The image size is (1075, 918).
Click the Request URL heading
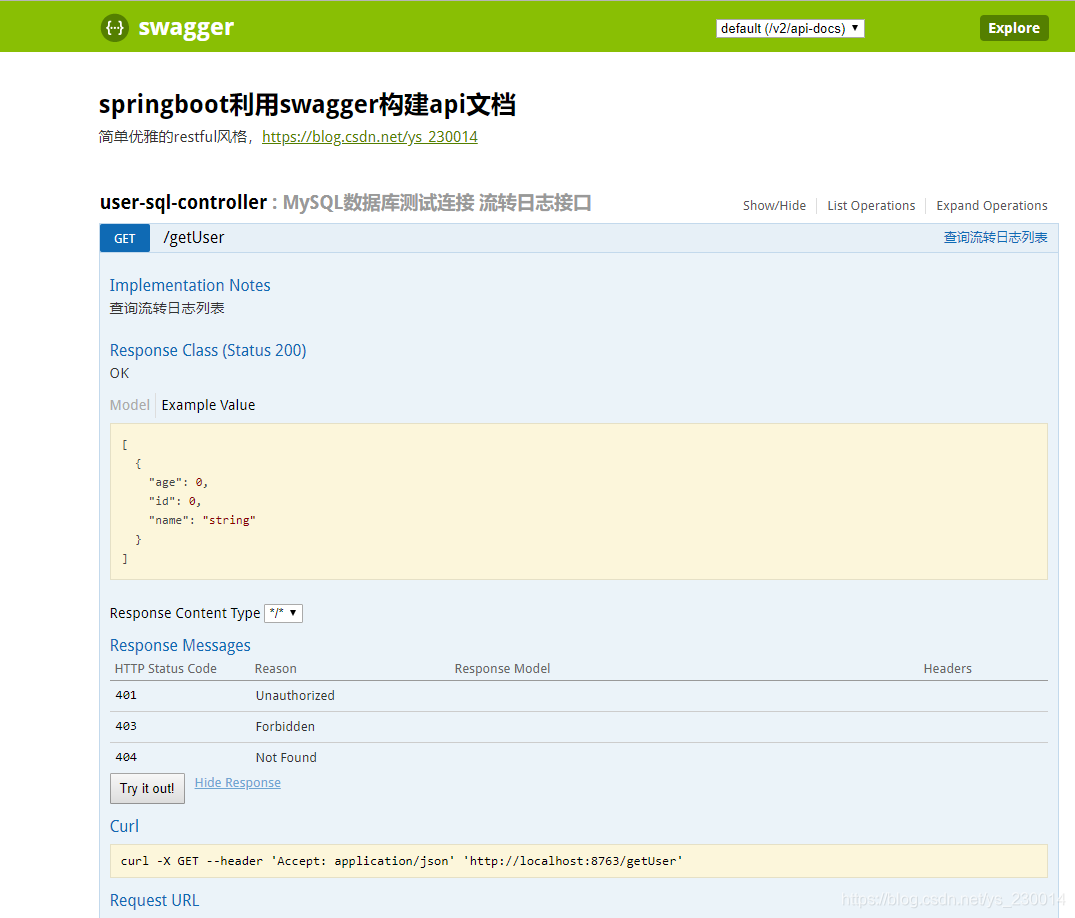[154, 900]
